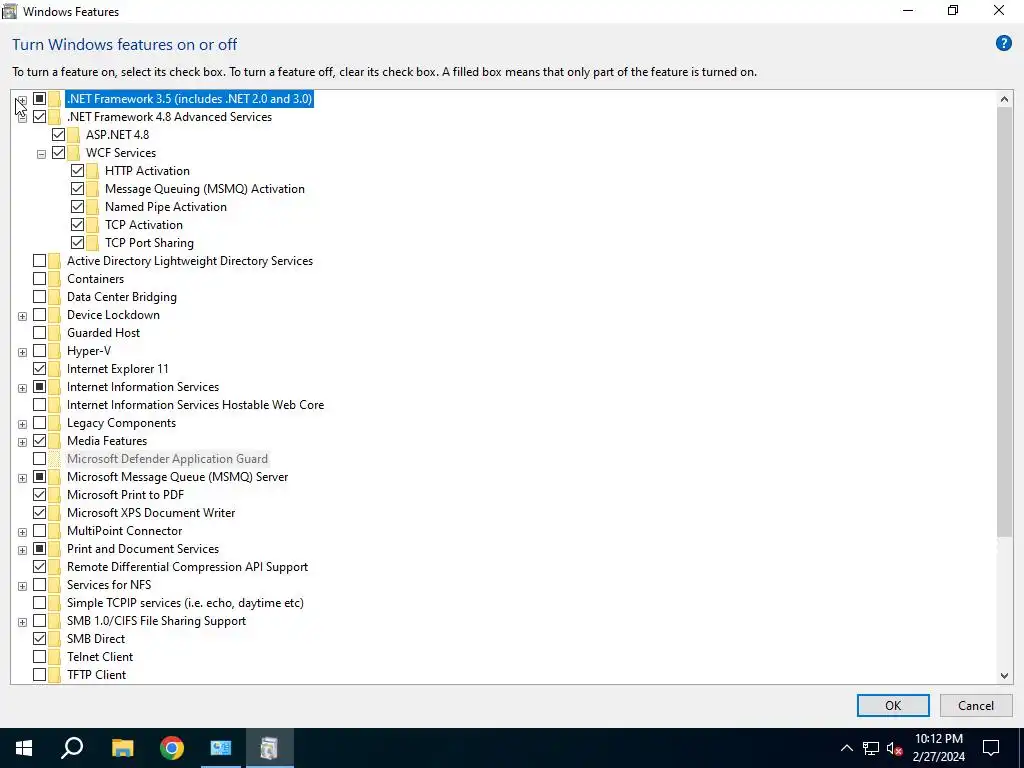Click folder icon beside MultiPoint Connector
Viewport: 1024px width, 768px height.
pos(54,531)
